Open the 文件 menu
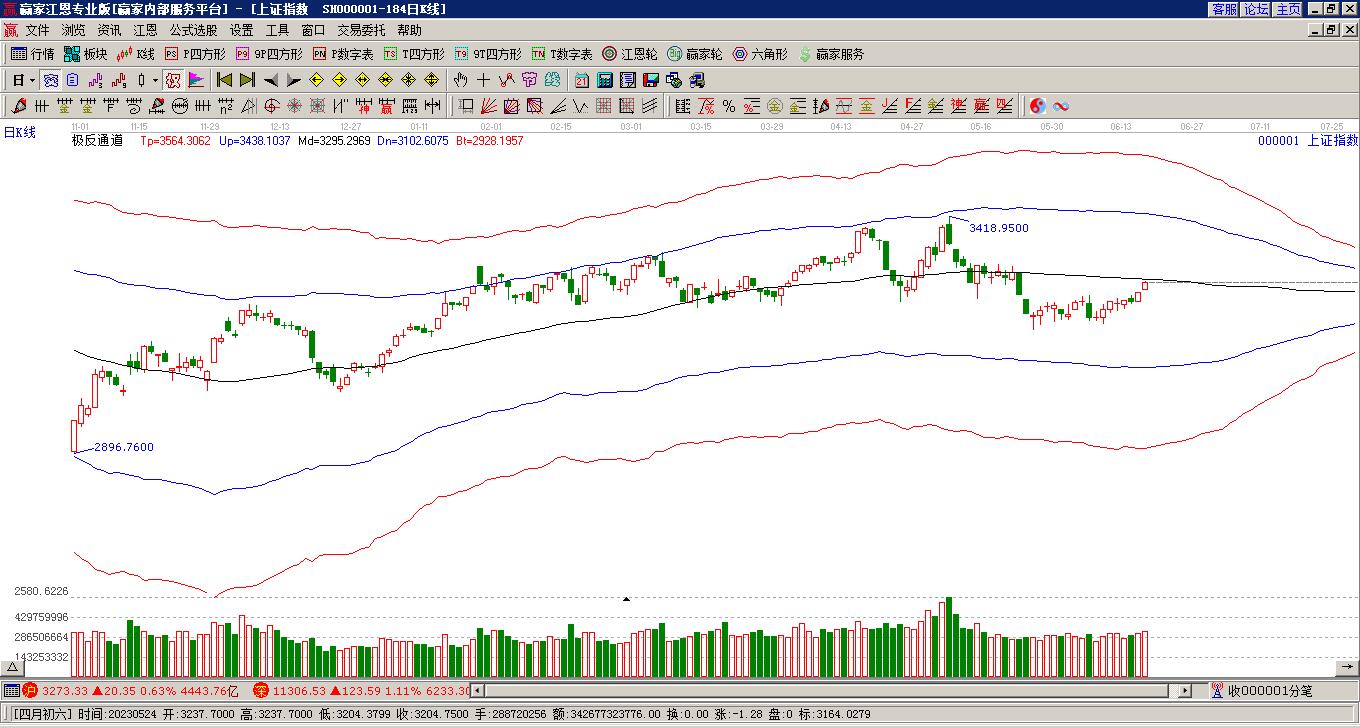This screenshot has height=728, width=1360. pyautogui.click(x=37, y=31)
